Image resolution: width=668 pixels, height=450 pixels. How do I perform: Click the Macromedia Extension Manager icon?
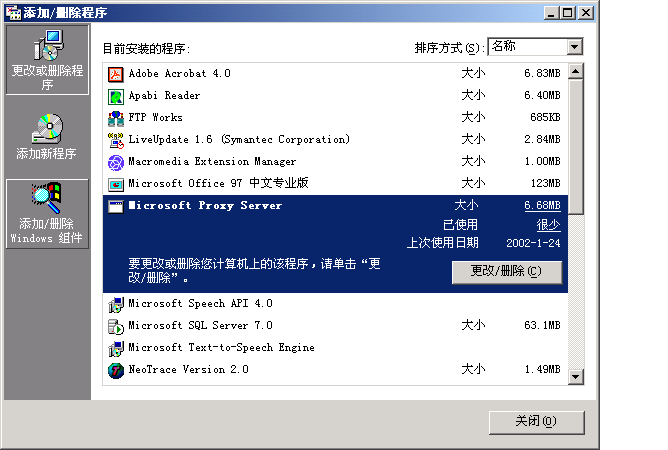tap(115, 162)
